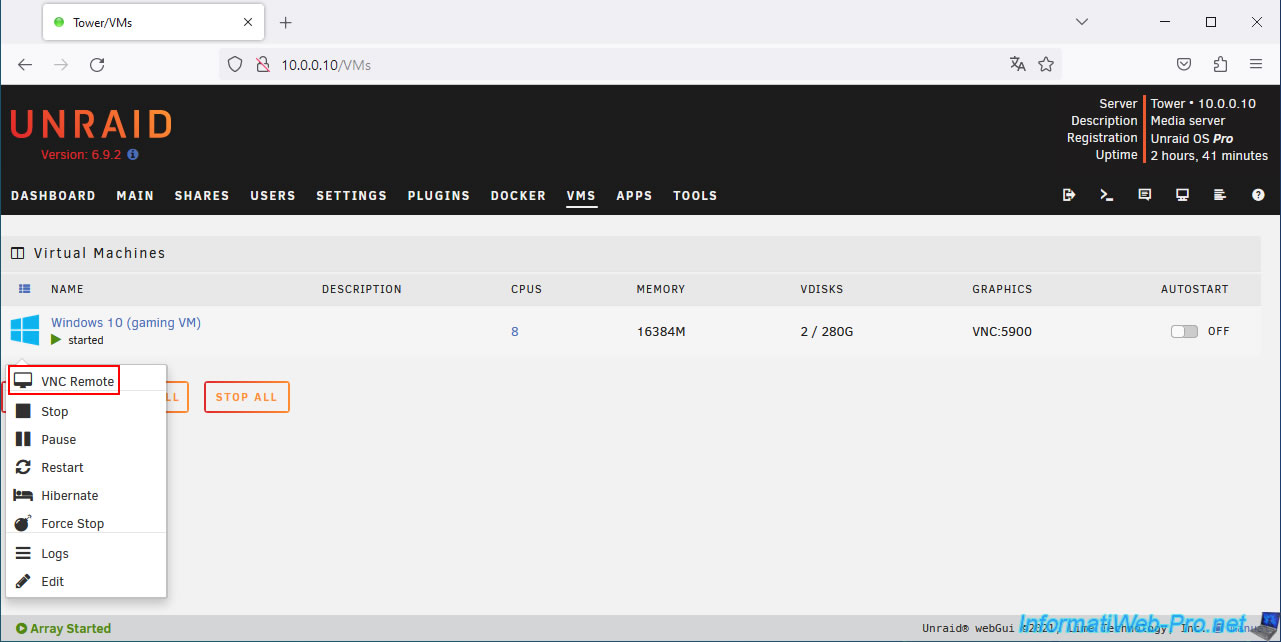Click the address bar showing 10.0.0.10/VMs
The width and height of the screenshot is (1281, 642).
tap(640, 64)
